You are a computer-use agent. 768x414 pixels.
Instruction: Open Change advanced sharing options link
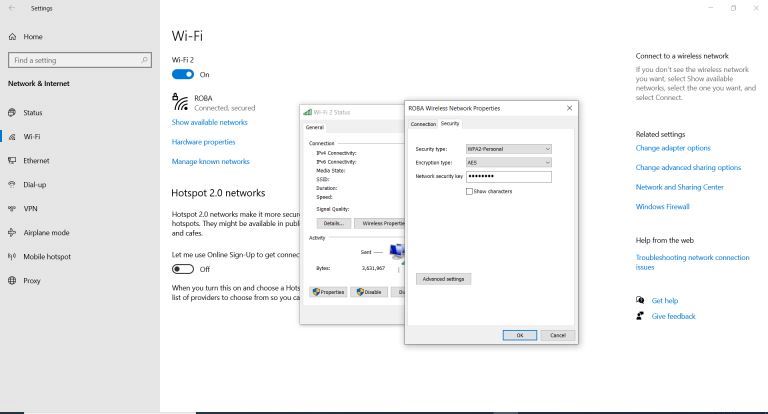(688, 168)
